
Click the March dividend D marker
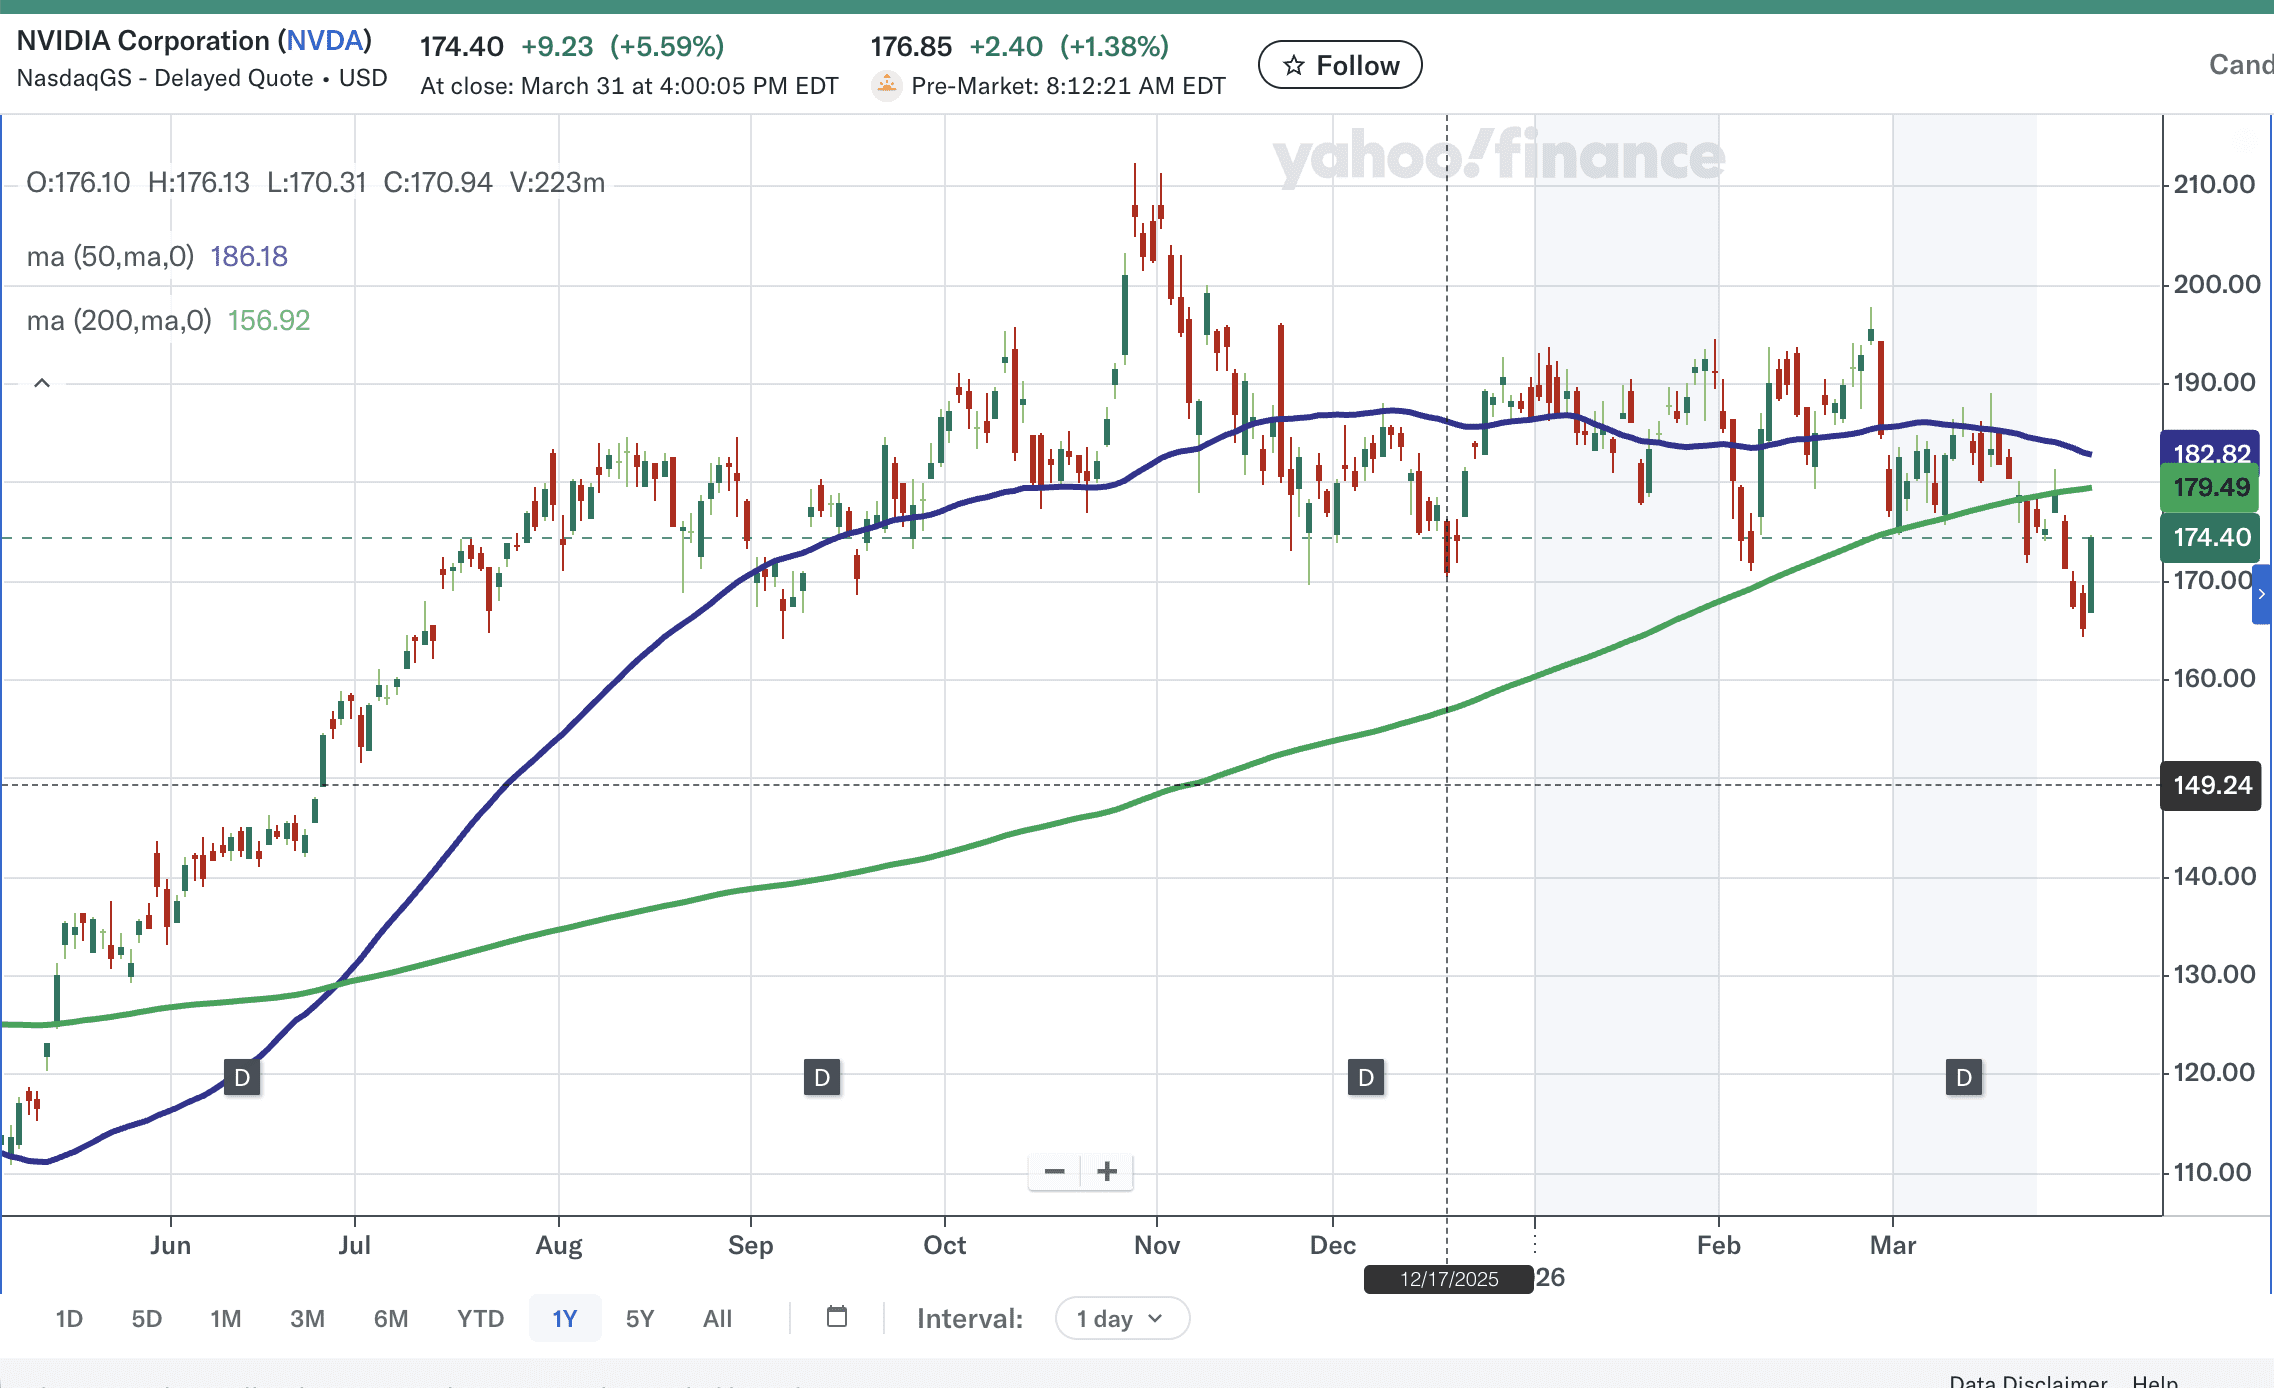(1964, 1077)
